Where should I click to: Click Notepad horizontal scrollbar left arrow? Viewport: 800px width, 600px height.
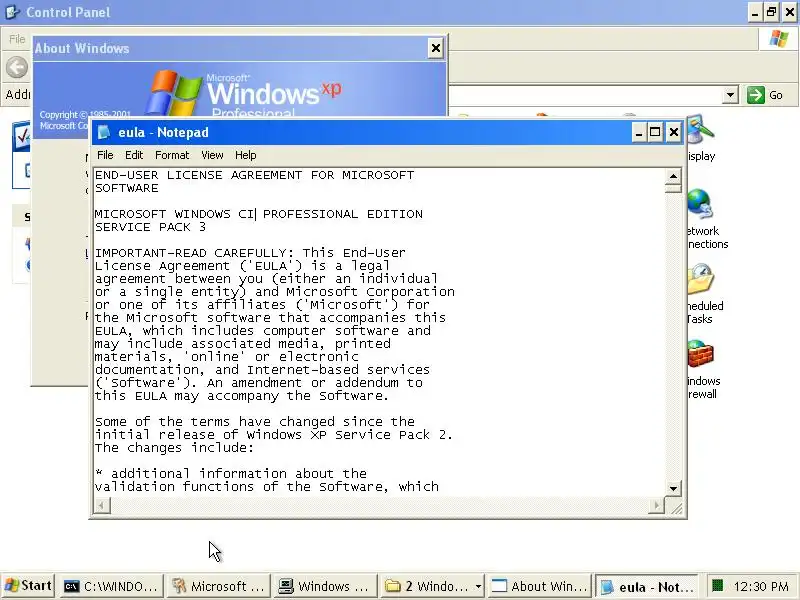[102, 505]
